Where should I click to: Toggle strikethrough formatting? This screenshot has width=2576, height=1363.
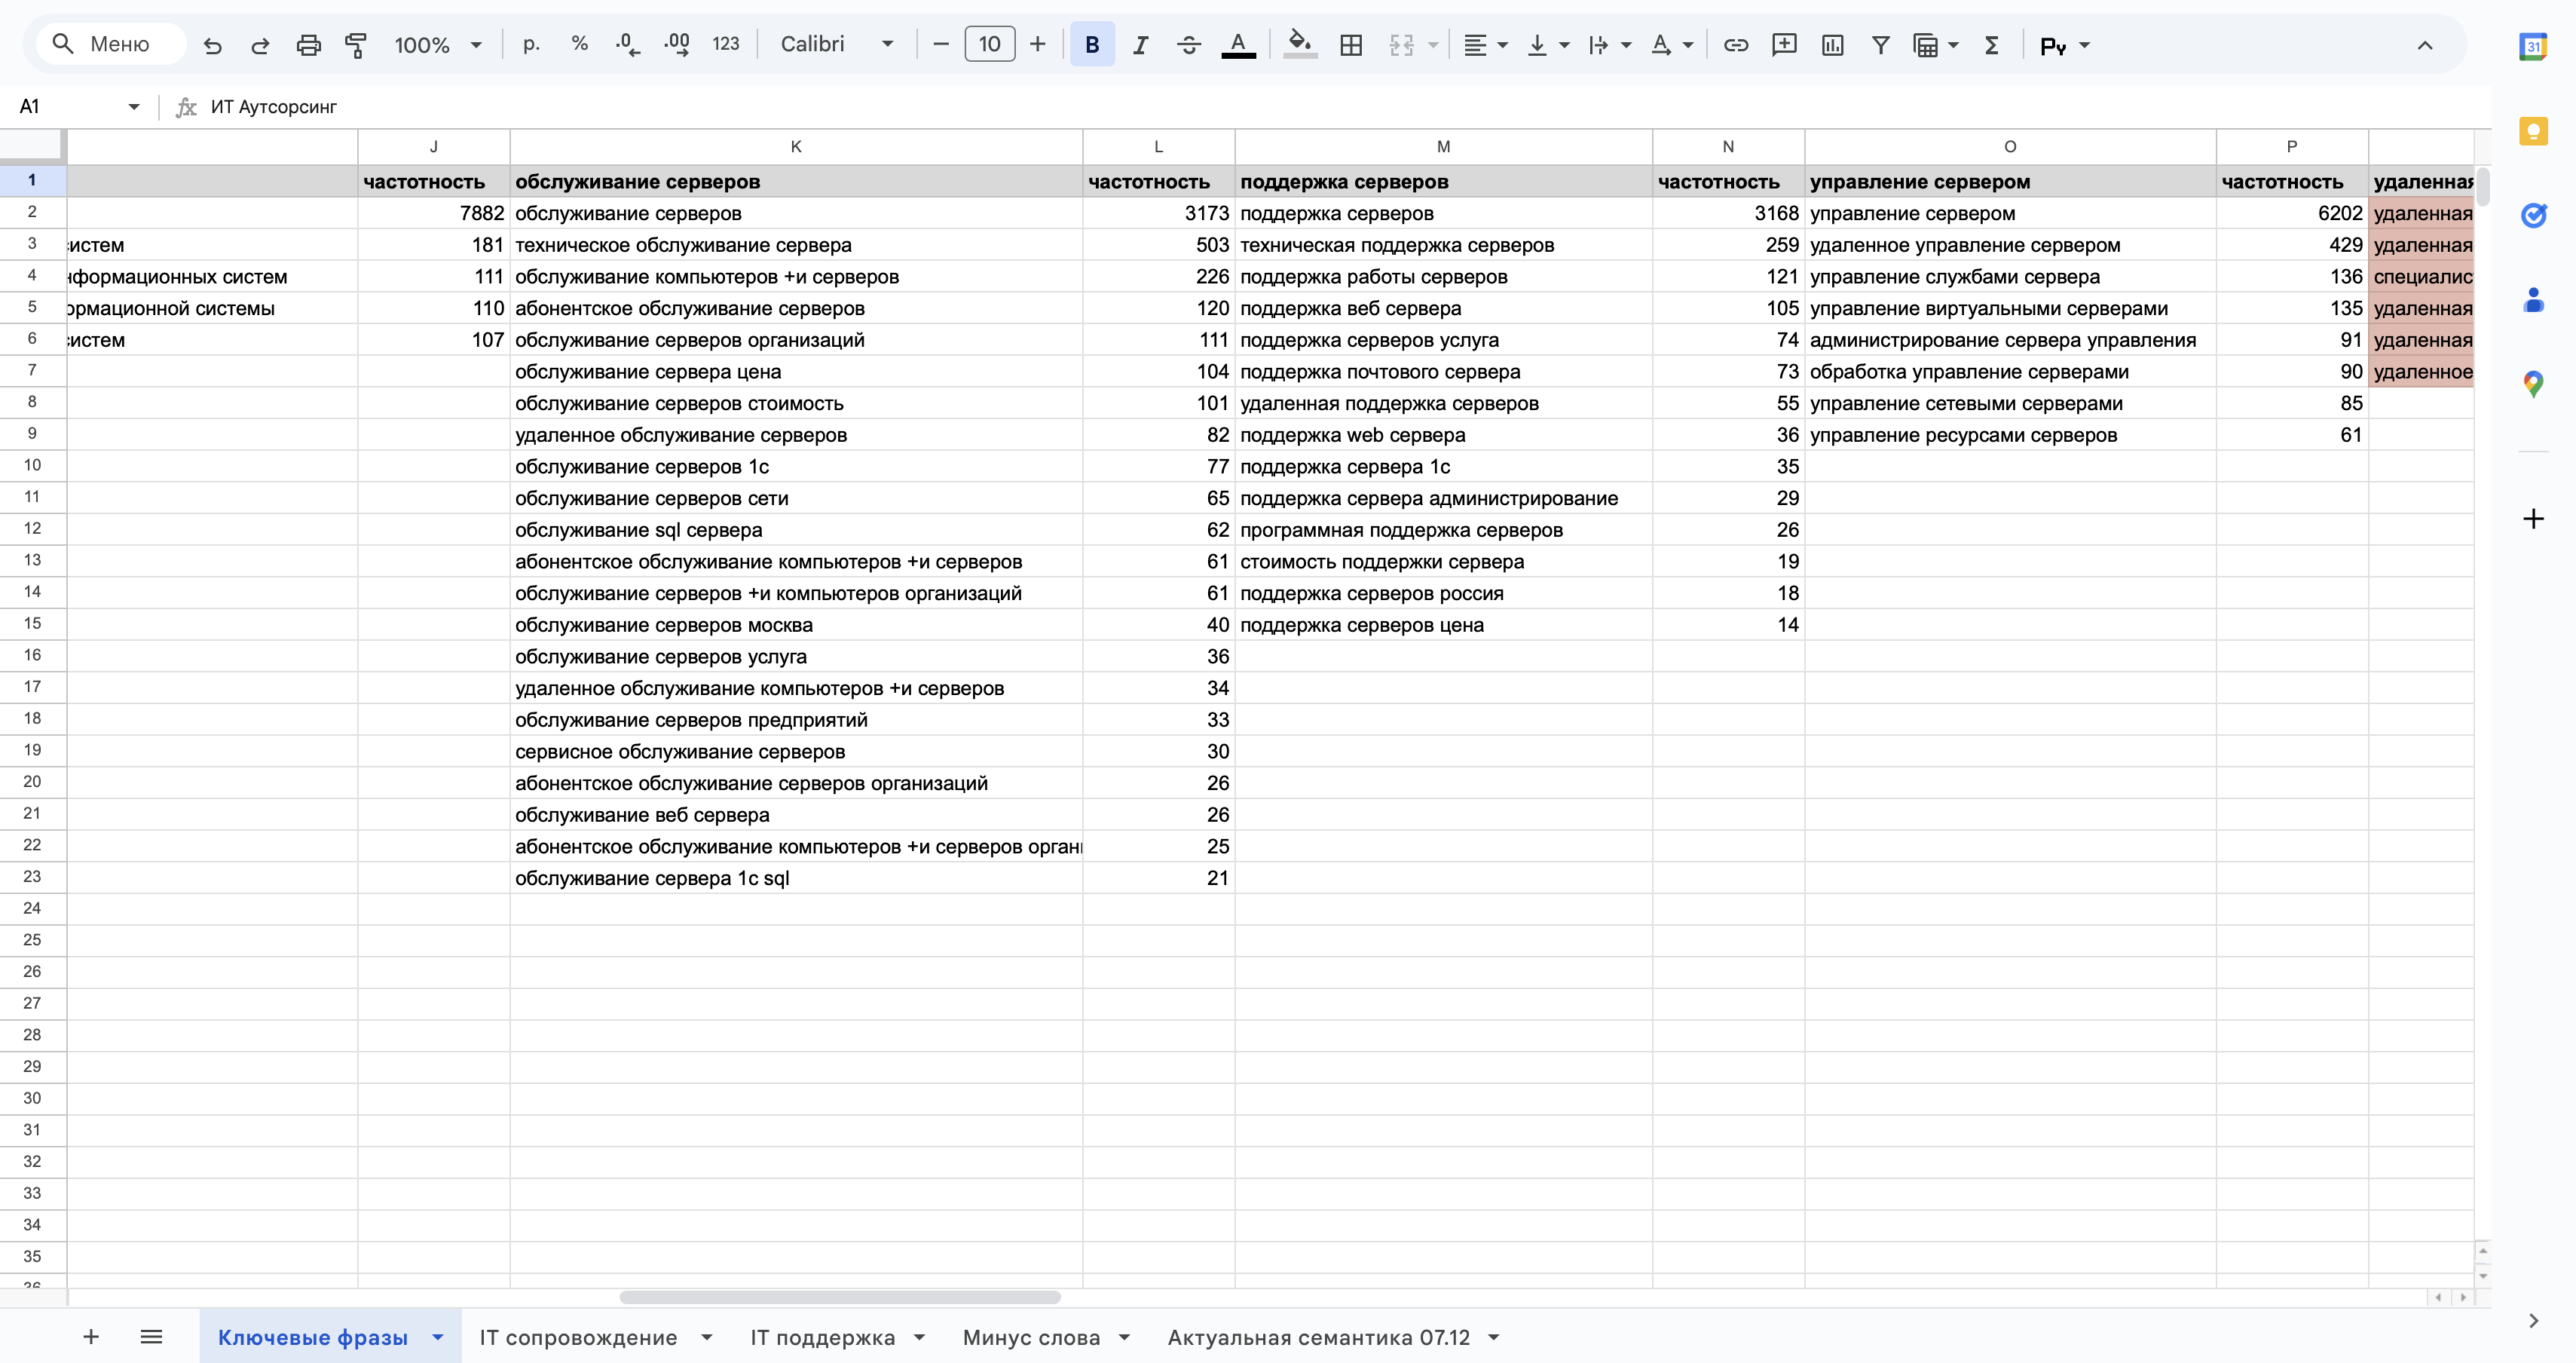coord(1188,45)
